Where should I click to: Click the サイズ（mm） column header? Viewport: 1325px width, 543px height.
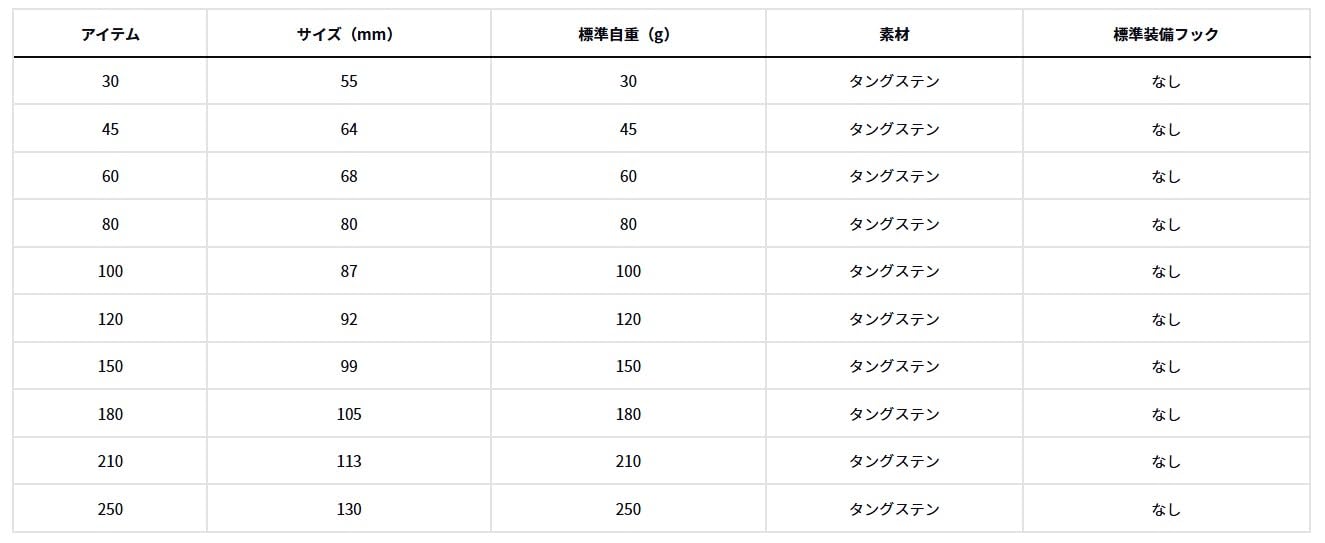click(x=349, y=34)
